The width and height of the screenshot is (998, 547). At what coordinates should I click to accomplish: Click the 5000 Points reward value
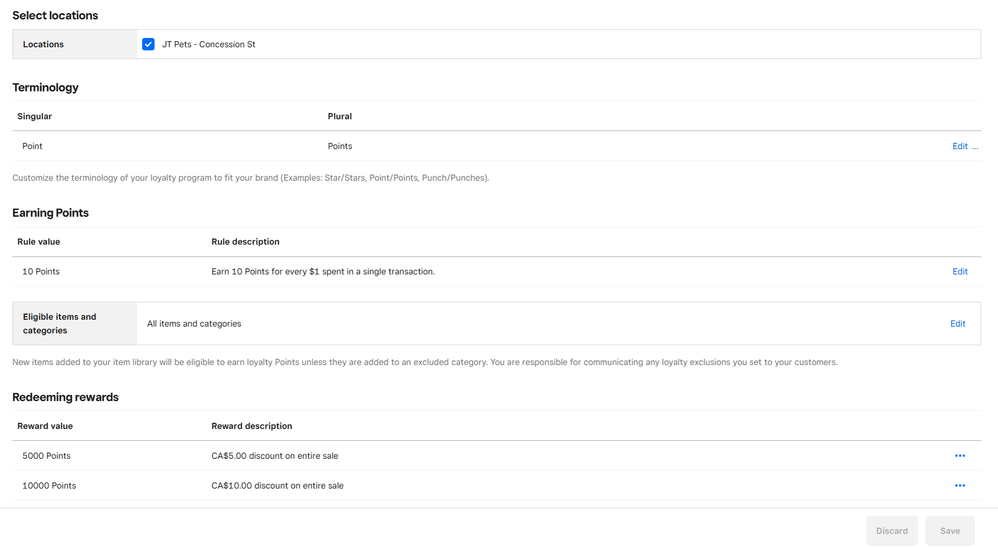(46, 455)
